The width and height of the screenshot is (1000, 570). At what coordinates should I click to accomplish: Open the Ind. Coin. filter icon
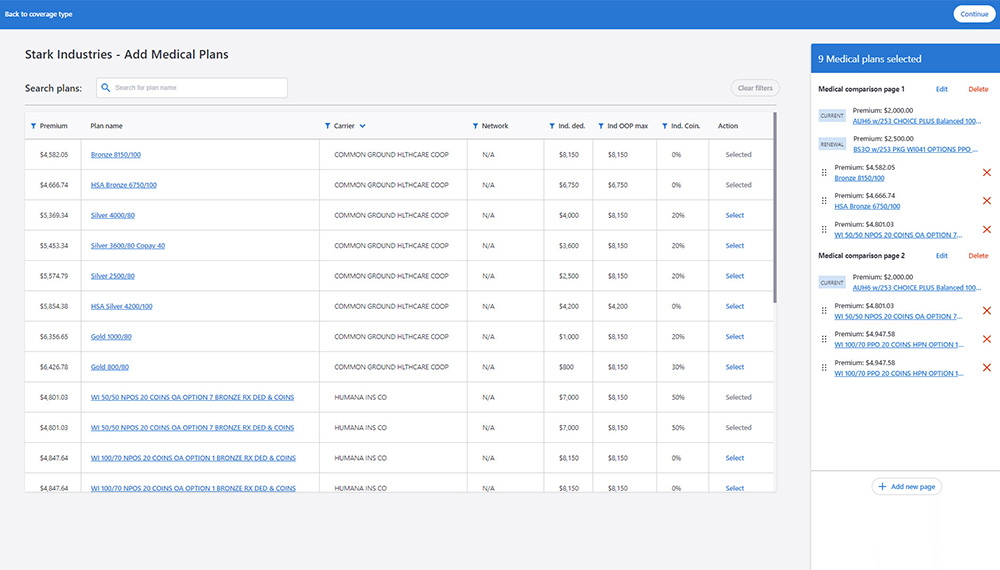[x=665, y=126]
